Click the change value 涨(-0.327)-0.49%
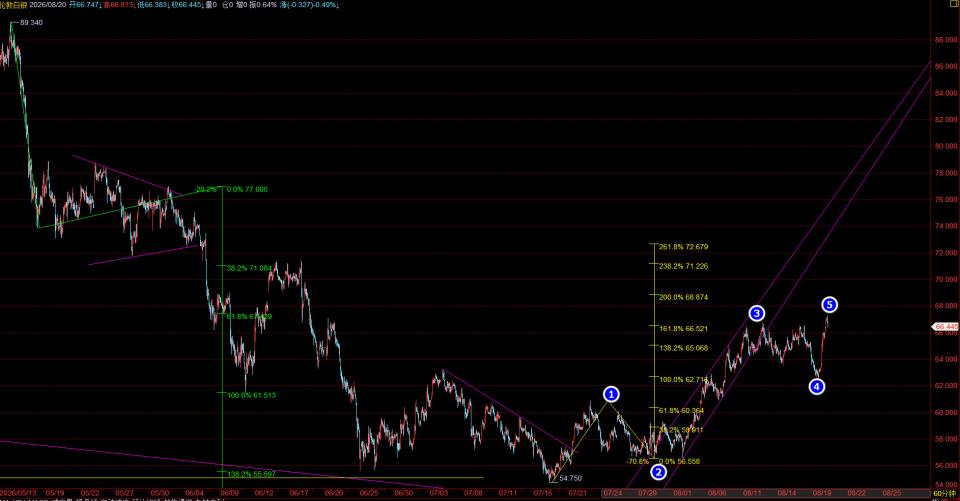 [309, 4]
